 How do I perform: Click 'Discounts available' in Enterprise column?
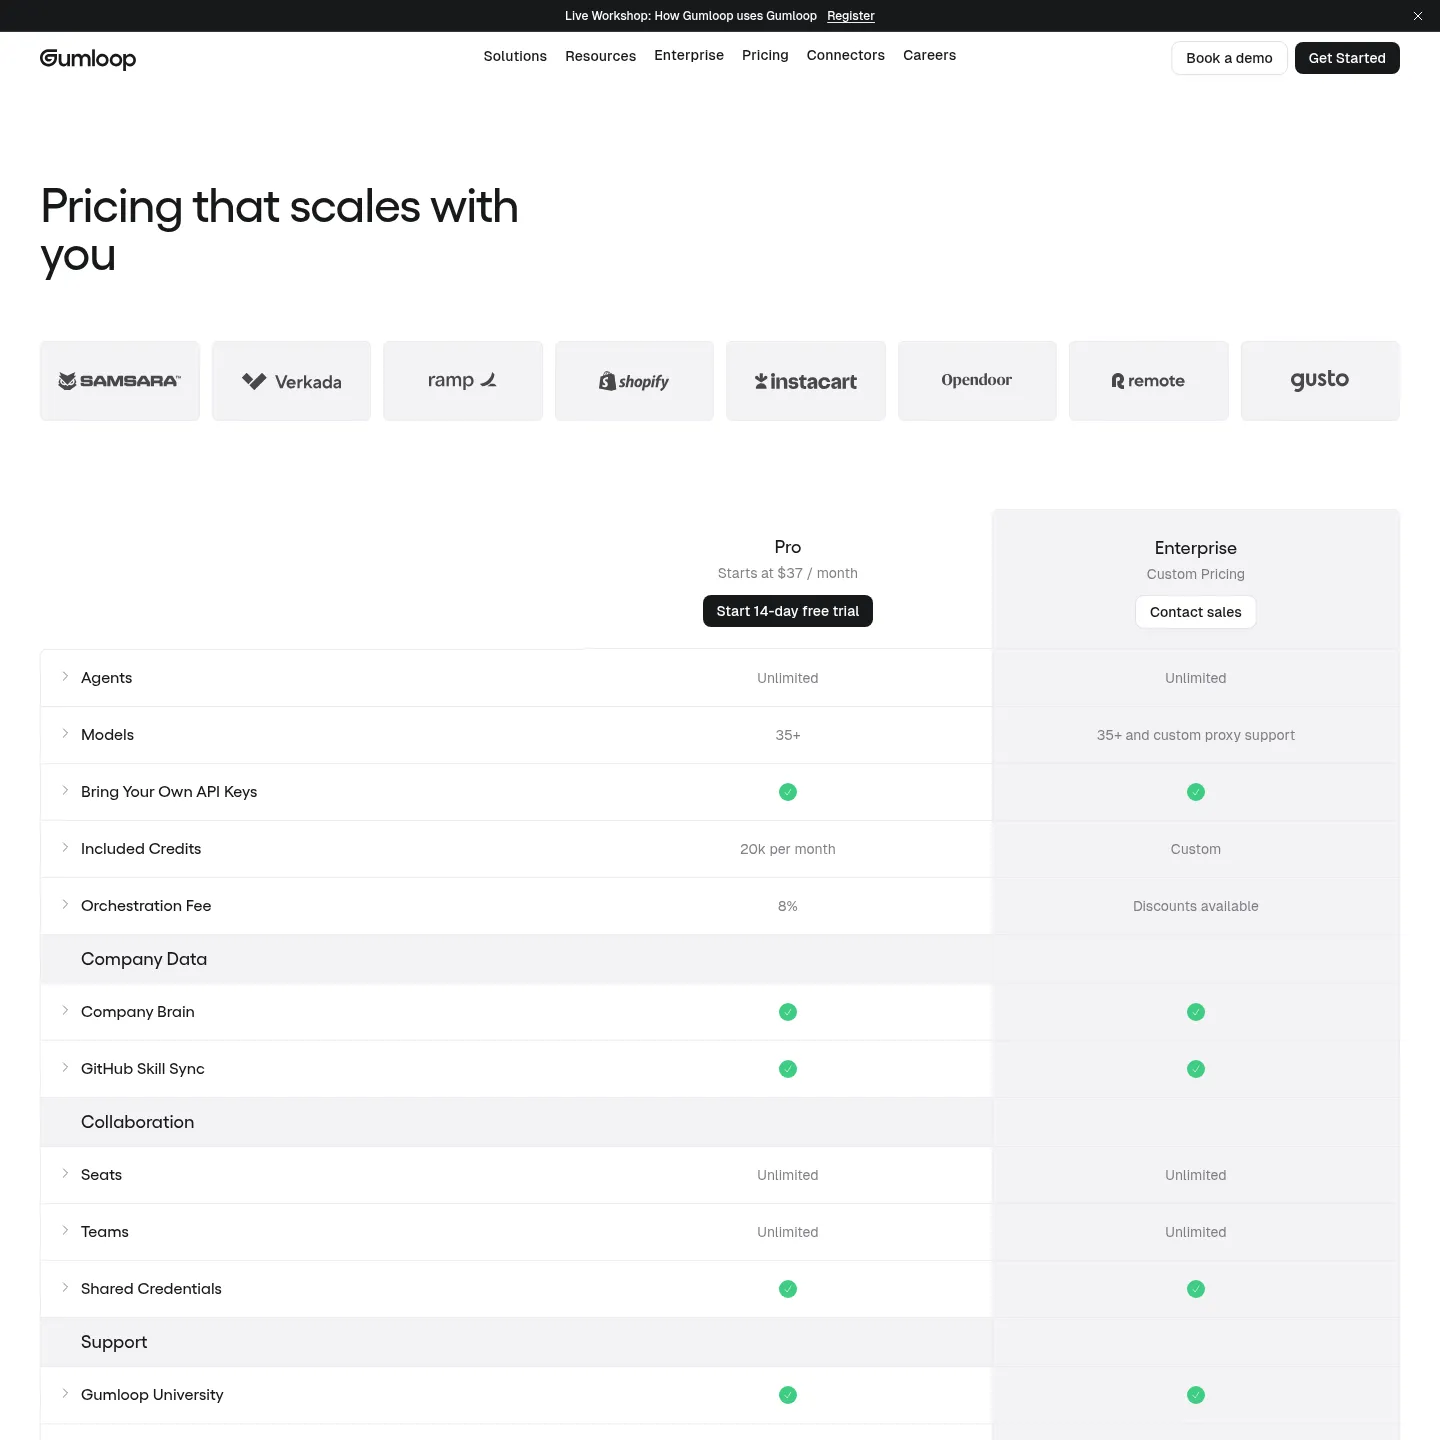[x=1196, y=906]
